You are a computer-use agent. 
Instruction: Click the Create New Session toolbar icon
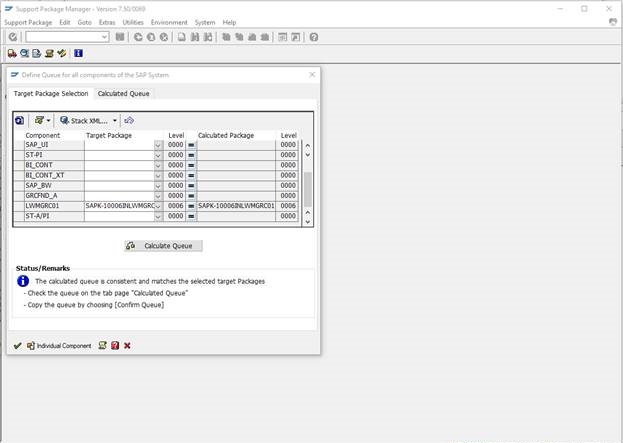(282, 37)
